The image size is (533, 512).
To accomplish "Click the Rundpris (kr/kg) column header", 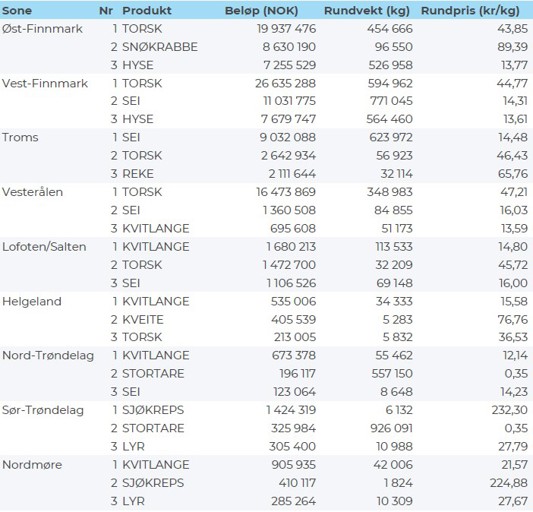I will tap(470, 11).
